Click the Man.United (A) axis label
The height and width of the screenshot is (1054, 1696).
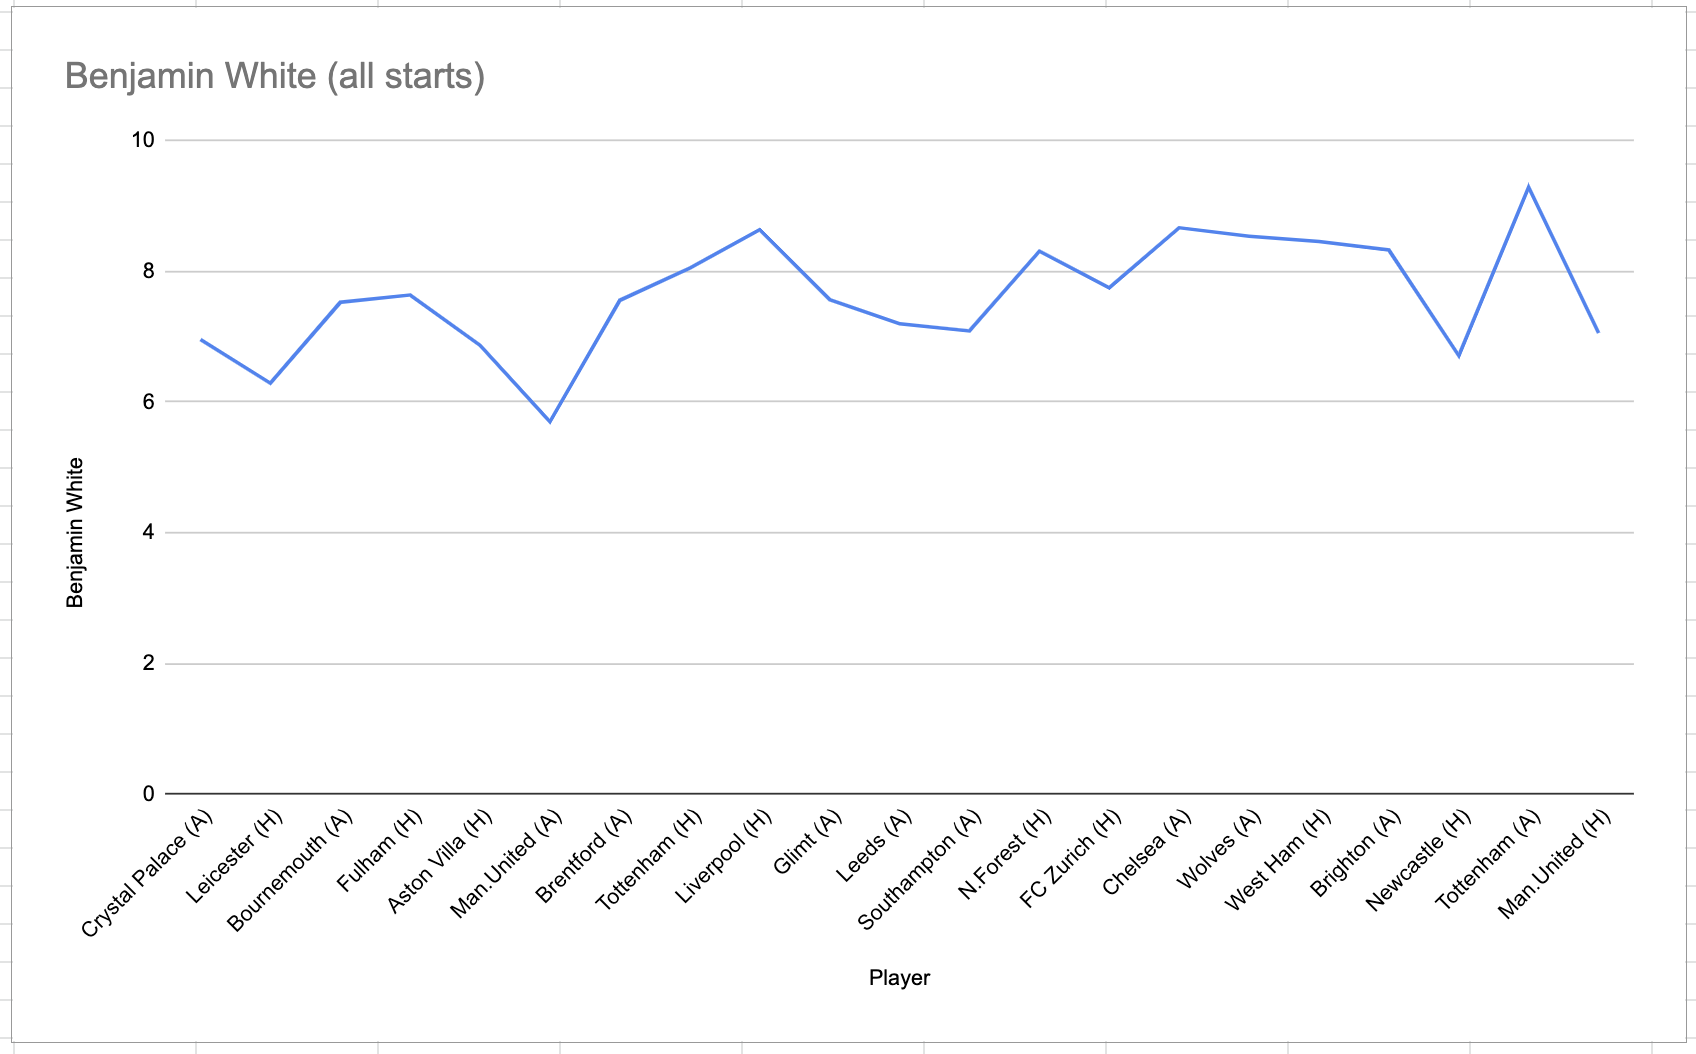coord(506,865)
